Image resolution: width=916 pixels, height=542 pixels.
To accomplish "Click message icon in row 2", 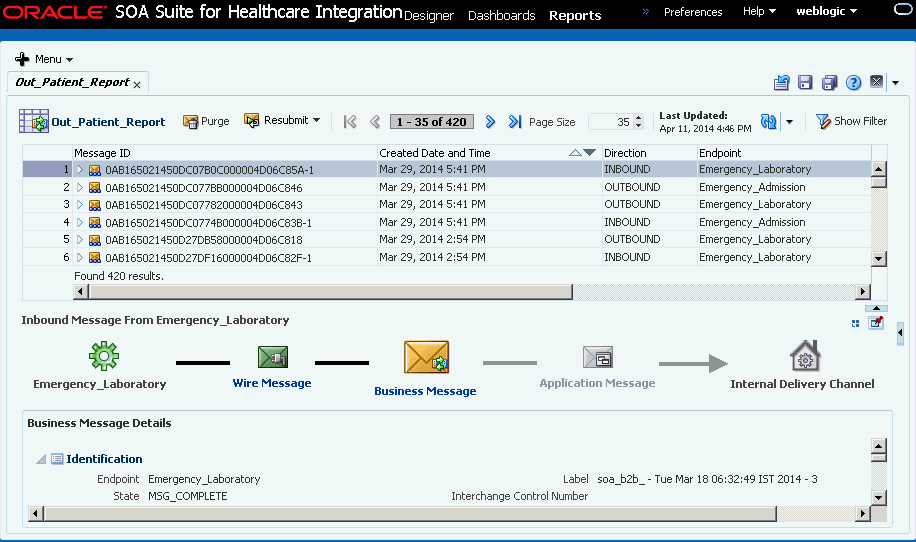I will pos(95,187).
